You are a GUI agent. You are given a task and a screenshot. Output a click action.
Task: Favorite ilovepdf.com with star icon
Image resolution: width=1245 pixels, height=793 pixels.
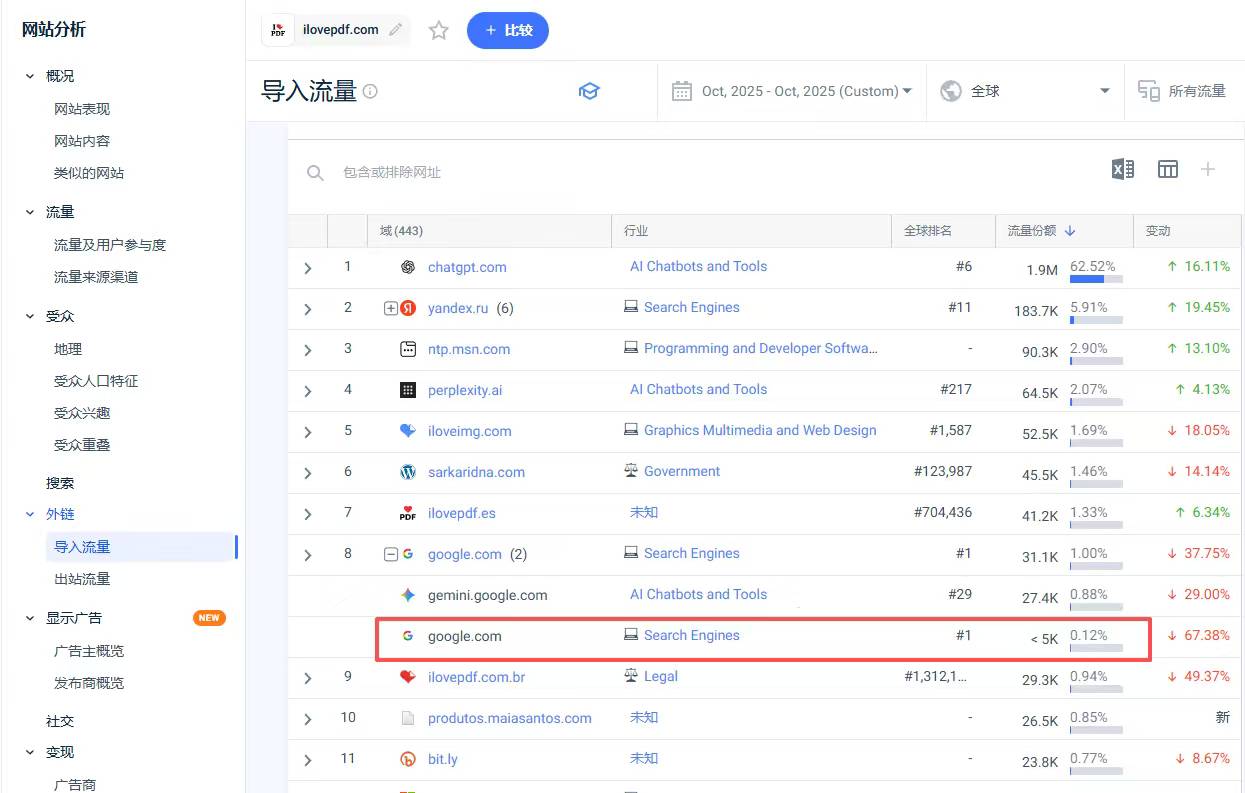click(438, 30)
